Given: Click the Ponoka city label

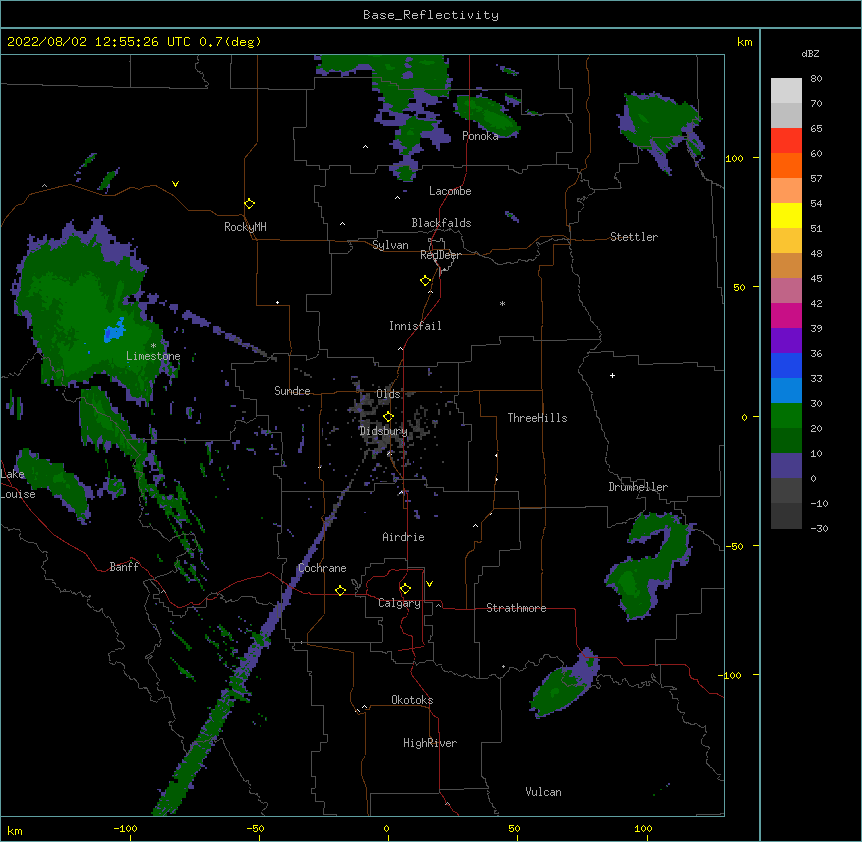Looking at the screenshot, I should pyautogui.click(x=480, y=136).
